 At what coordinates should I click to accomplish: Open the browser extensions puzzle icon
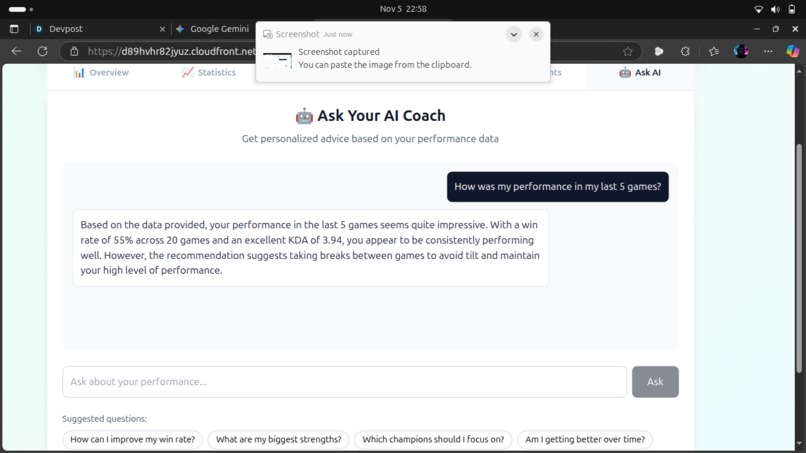[685, 51]
